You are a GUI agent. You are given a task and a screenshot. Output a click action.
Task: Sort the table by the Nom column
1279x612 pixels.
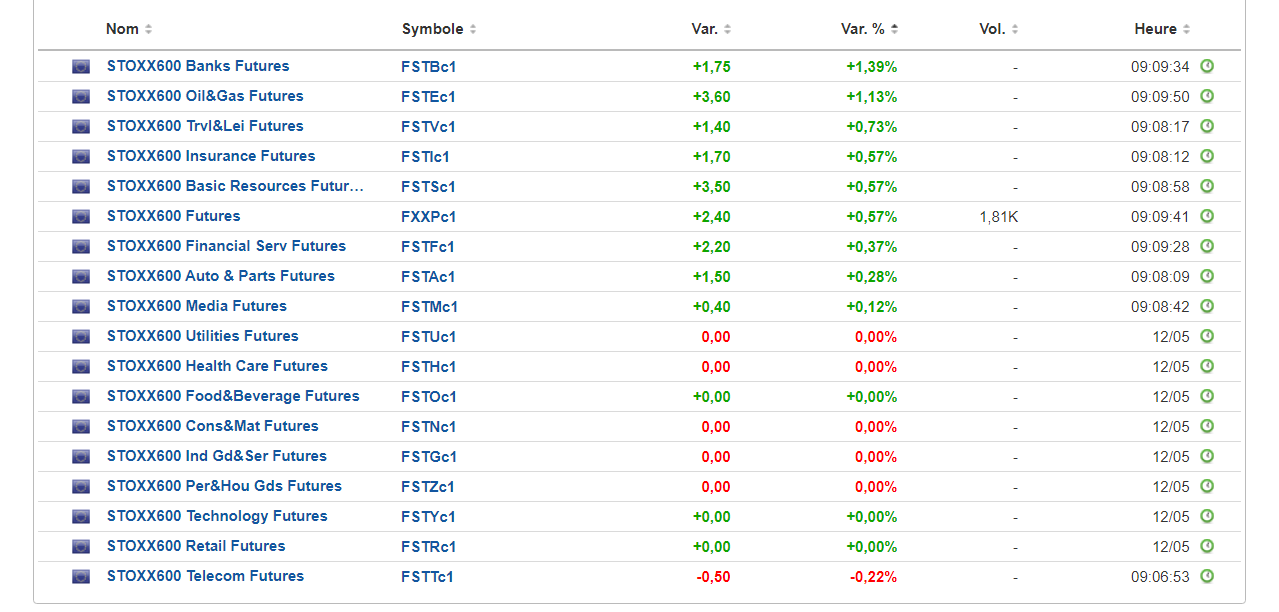128,29
